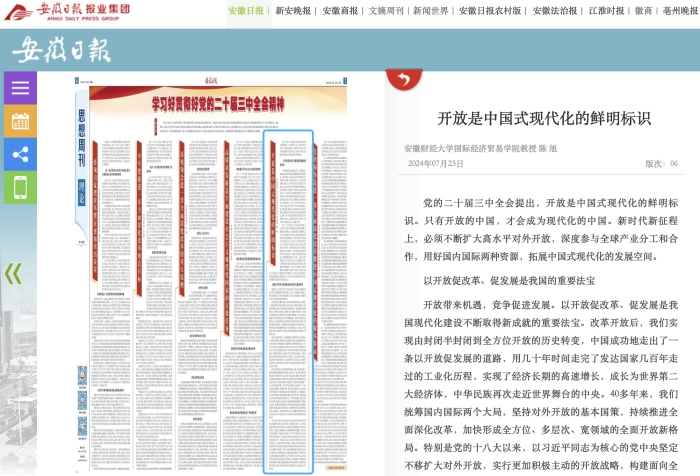The width and height of the screenshot is (700, 476).
Task: Open the orange calendar date picker
Action: pos(20,121)
